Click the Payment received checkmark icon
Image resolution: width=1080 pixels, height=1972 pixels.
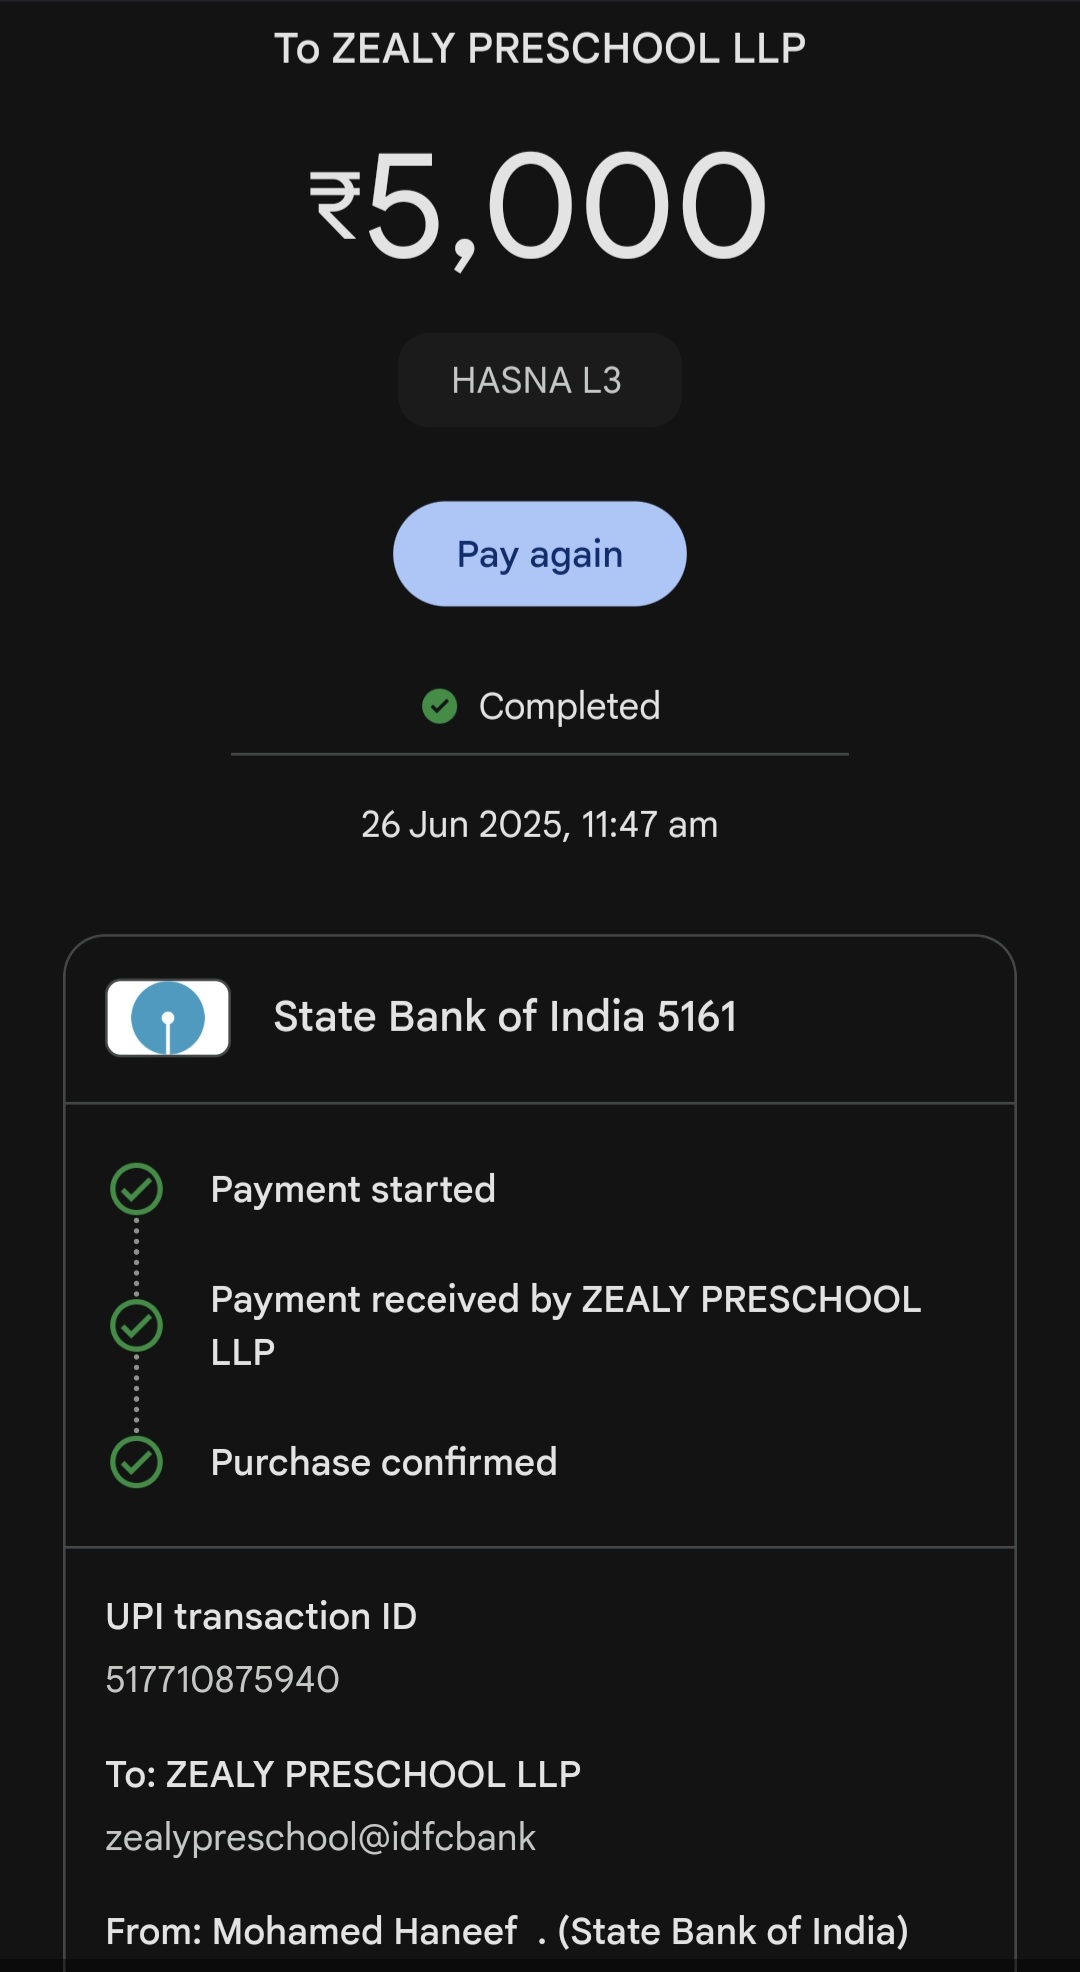point(136,1325)
